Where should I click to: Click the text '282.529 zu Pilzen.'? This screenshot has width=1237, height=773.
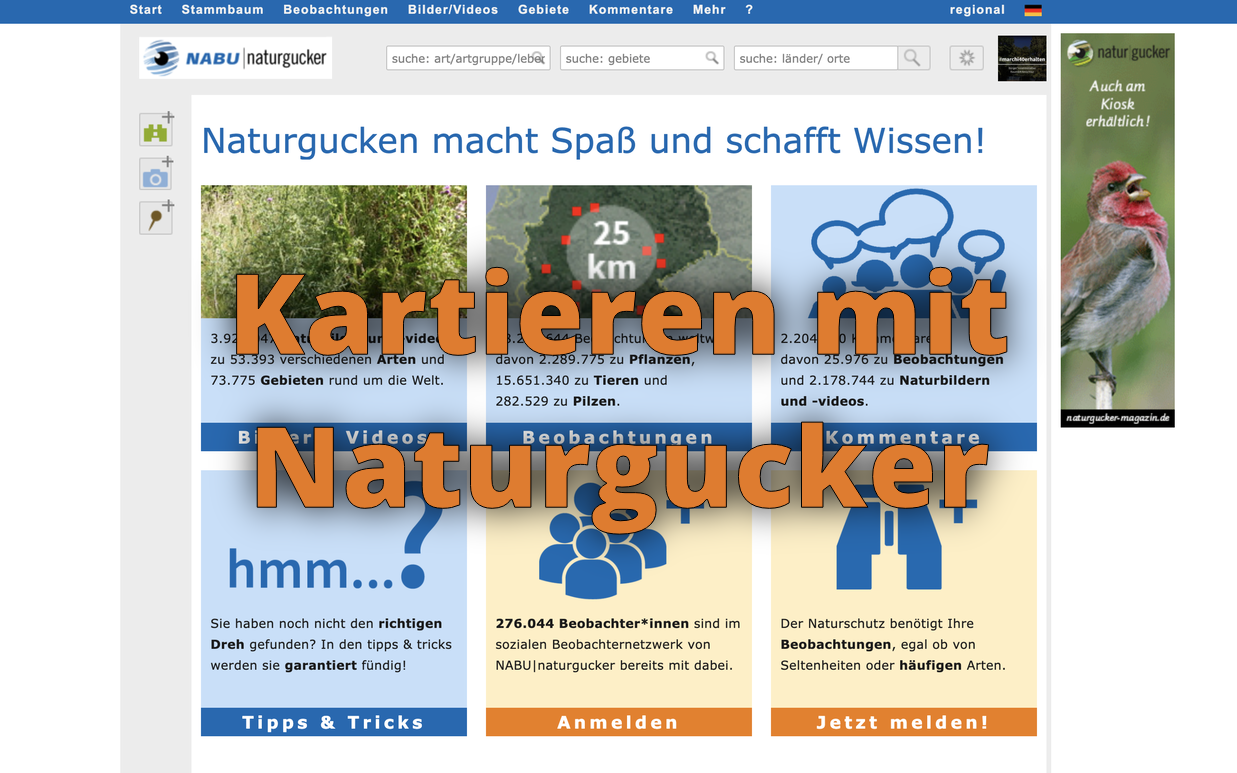[557, 401]
